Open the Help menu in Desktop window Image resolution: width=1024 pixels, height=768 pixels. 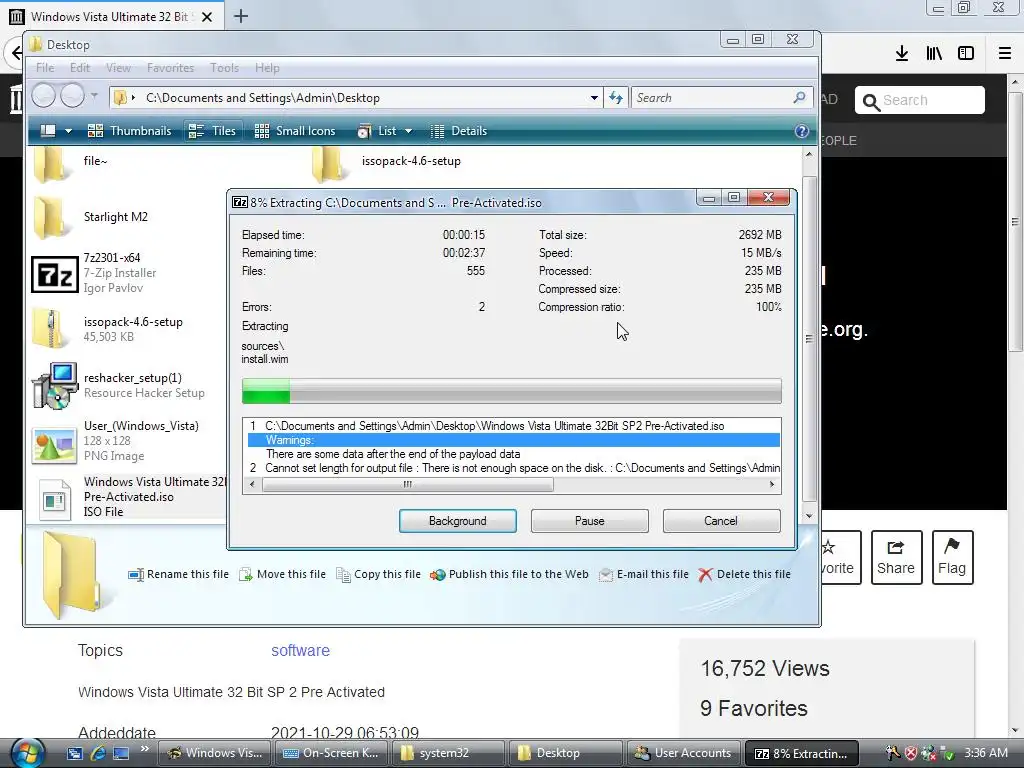click(x=267, y=68)
